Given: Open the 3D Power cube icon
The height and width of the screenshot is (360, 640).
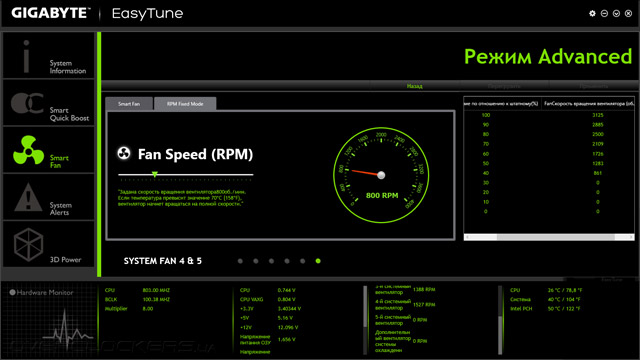Looking at the screenshot, I should (28, 244).
